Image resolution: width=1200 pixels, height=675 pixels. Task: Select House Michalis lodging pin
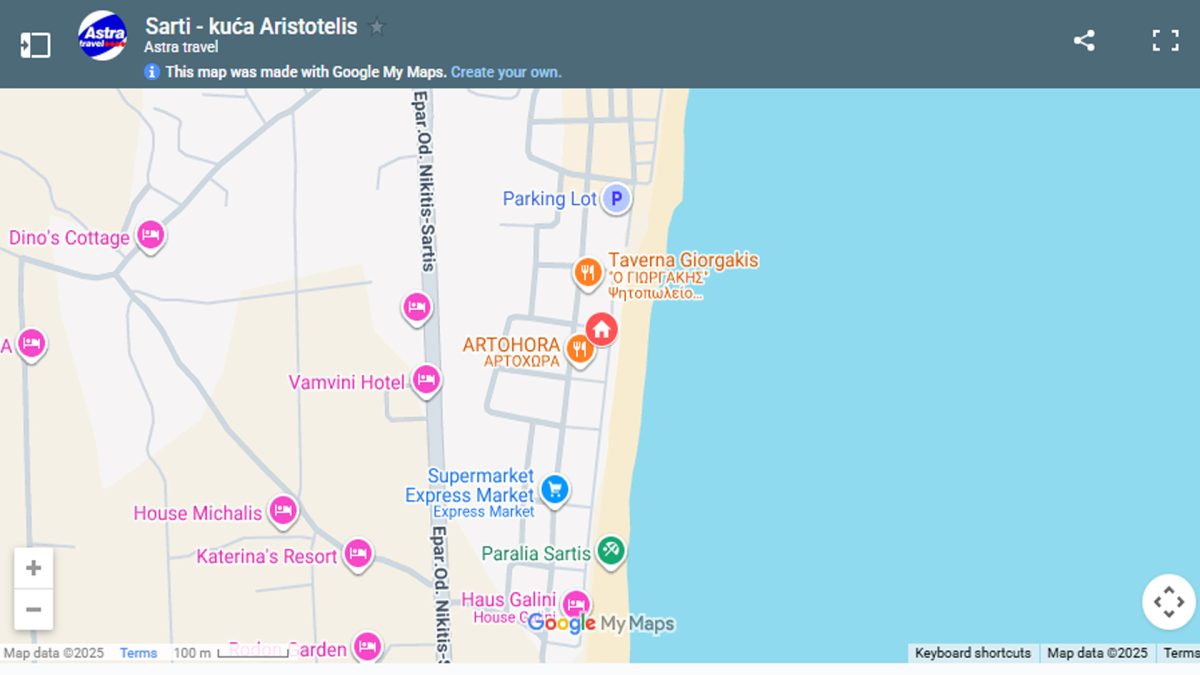[283, 510]
